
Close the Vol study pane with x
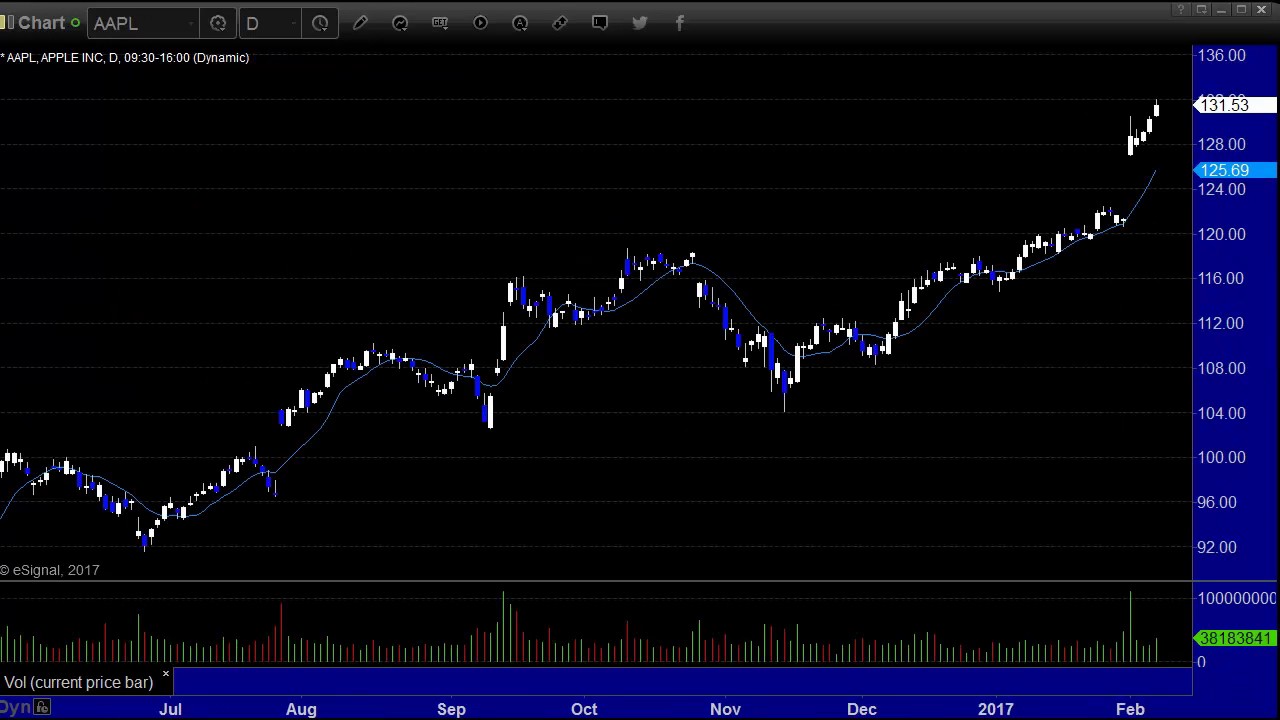166,675
